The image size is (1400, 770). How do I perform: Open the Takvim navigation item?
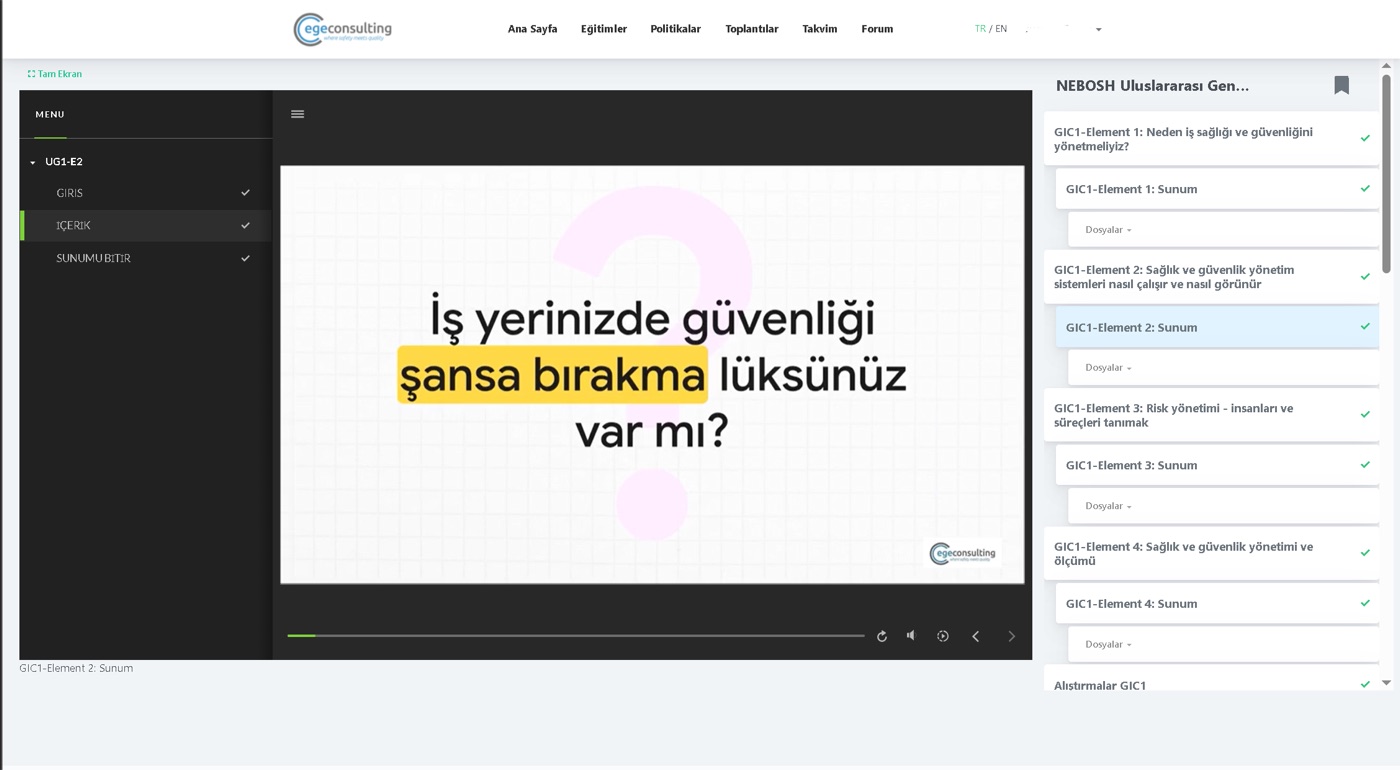click(820, 29)
